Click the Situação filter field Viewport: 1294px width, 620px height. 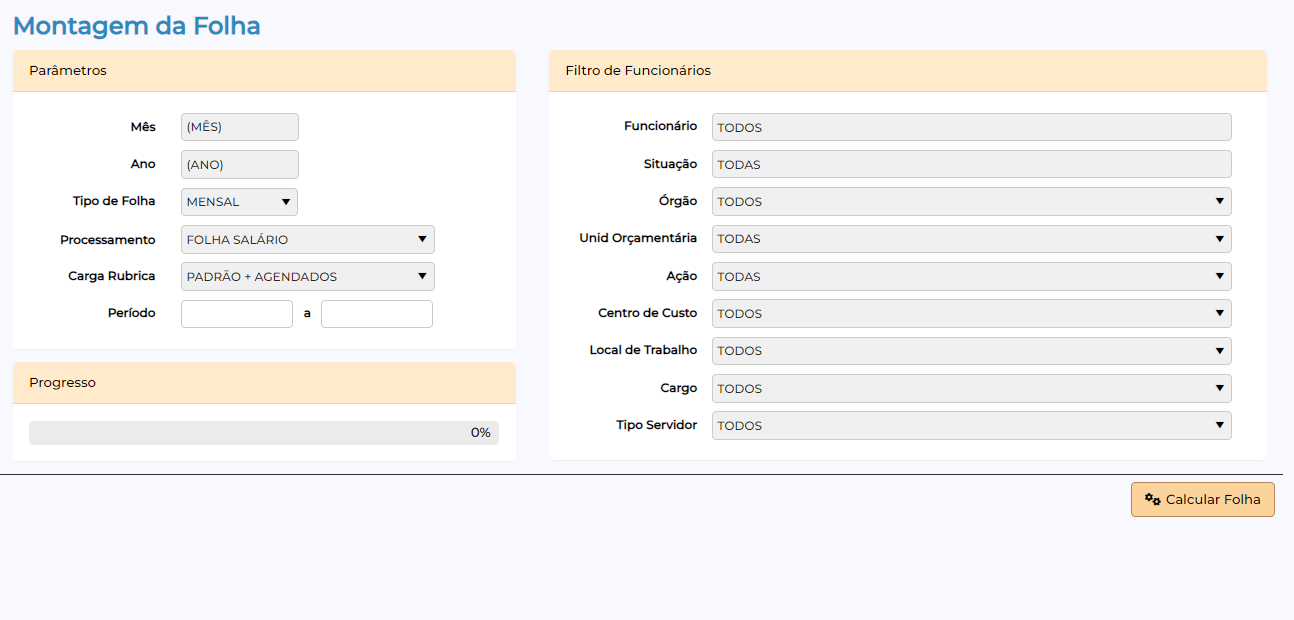tap(970, 164)
